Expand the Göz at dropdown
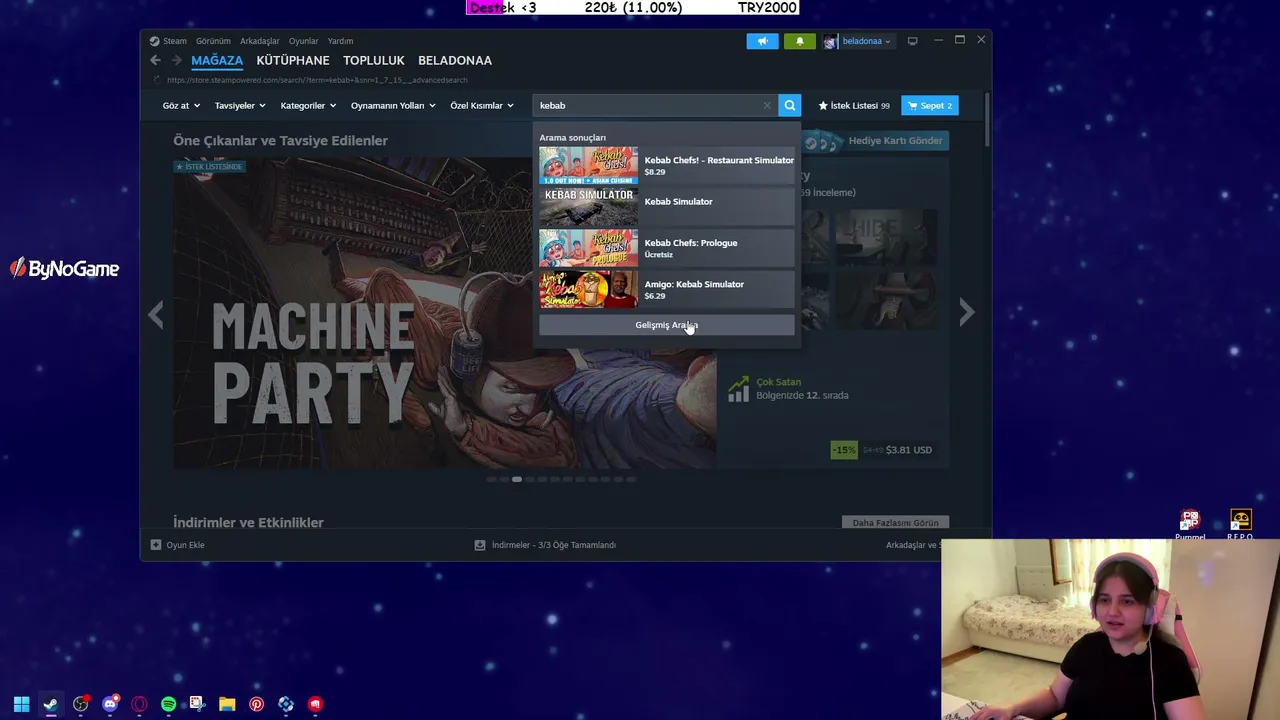Image resolution: width=1280 pixels, height=720 pixels. (x=181, y=105)
